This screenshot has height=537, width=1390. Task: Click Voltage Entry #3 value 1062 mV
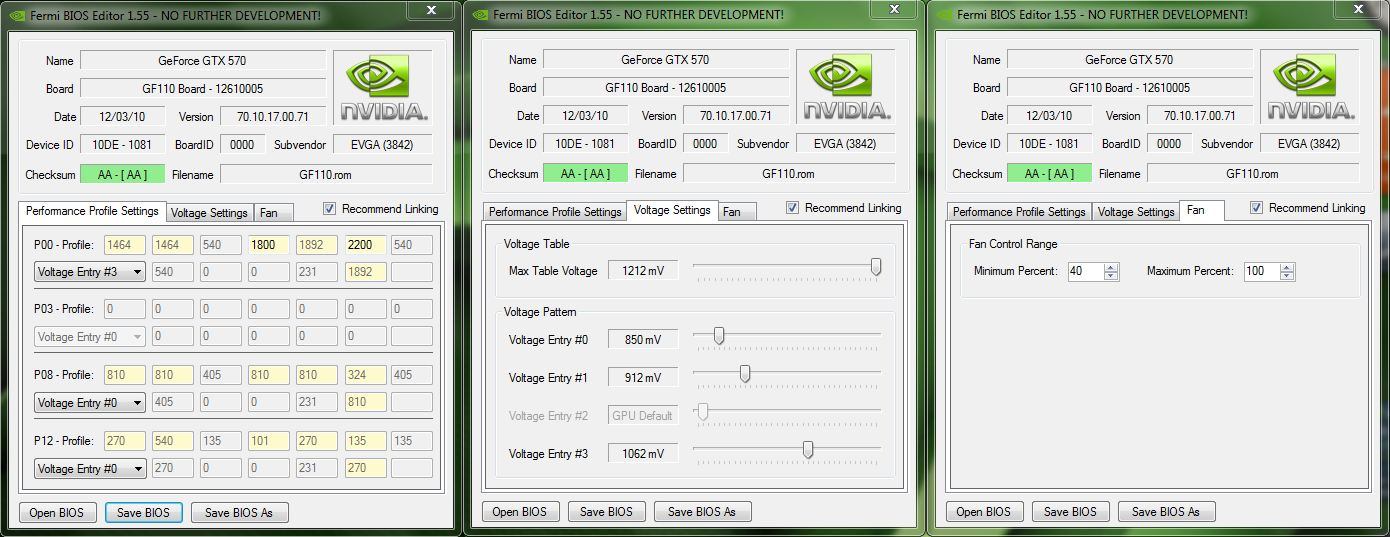pyautogui.click(x=642, y=454)
